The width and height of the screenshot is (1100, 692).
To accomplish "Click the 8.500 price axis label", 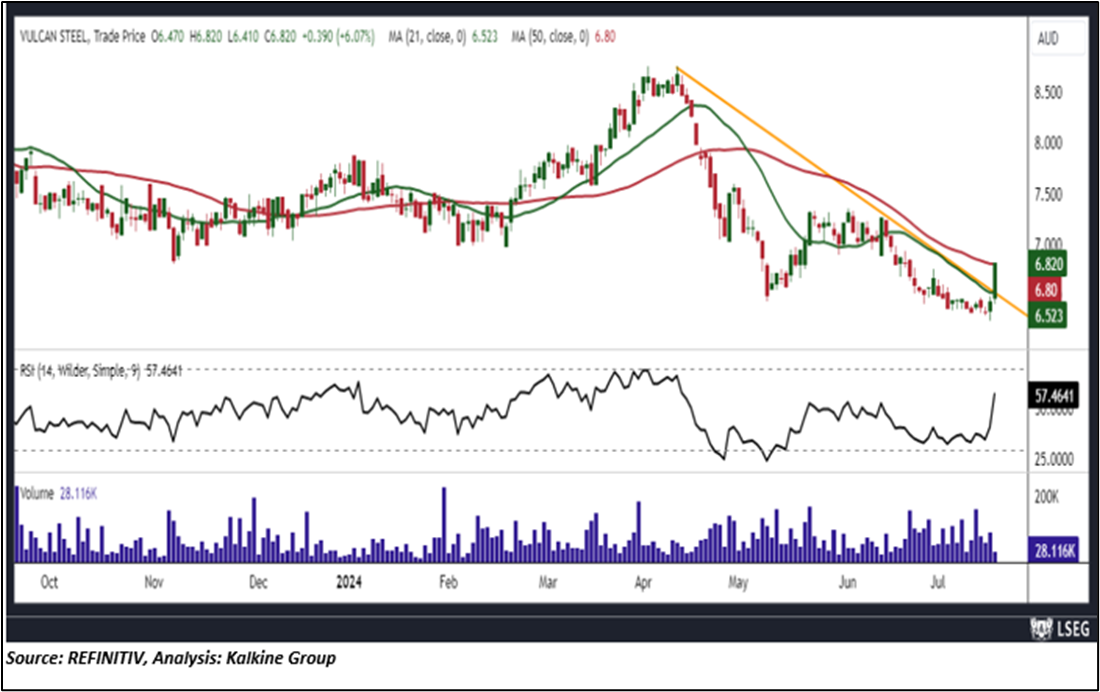I will tap(1048, 93).
